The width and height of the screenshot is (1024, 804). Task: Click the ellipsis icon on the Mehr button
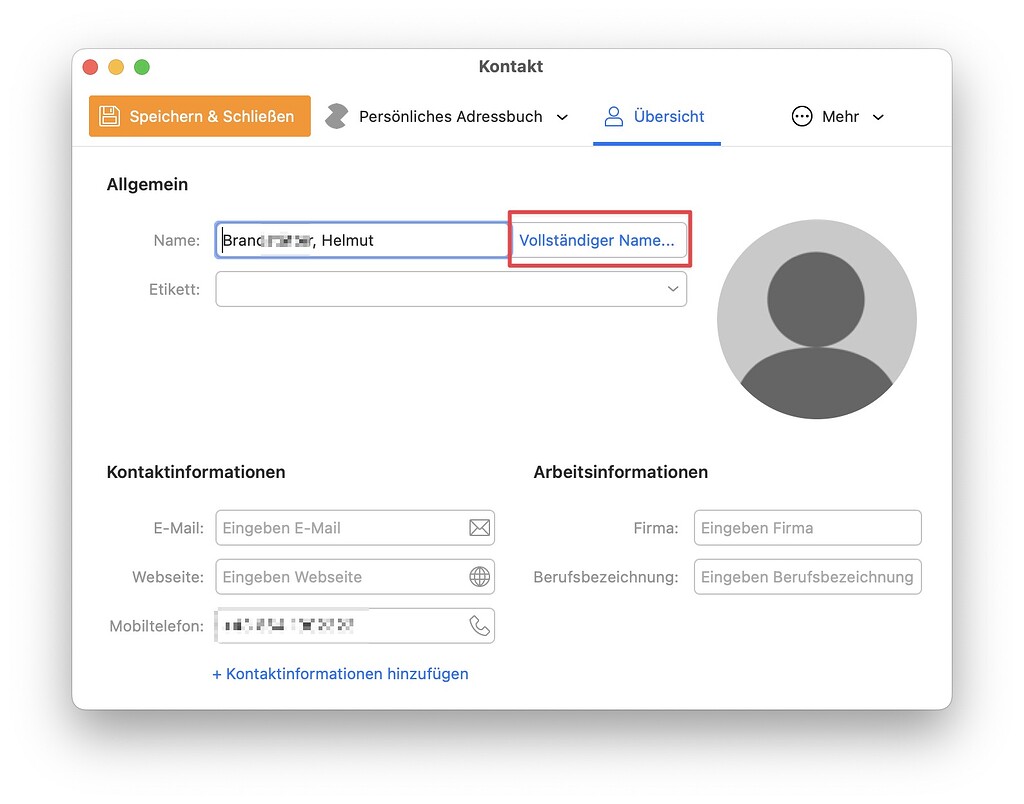pos(801,116)
